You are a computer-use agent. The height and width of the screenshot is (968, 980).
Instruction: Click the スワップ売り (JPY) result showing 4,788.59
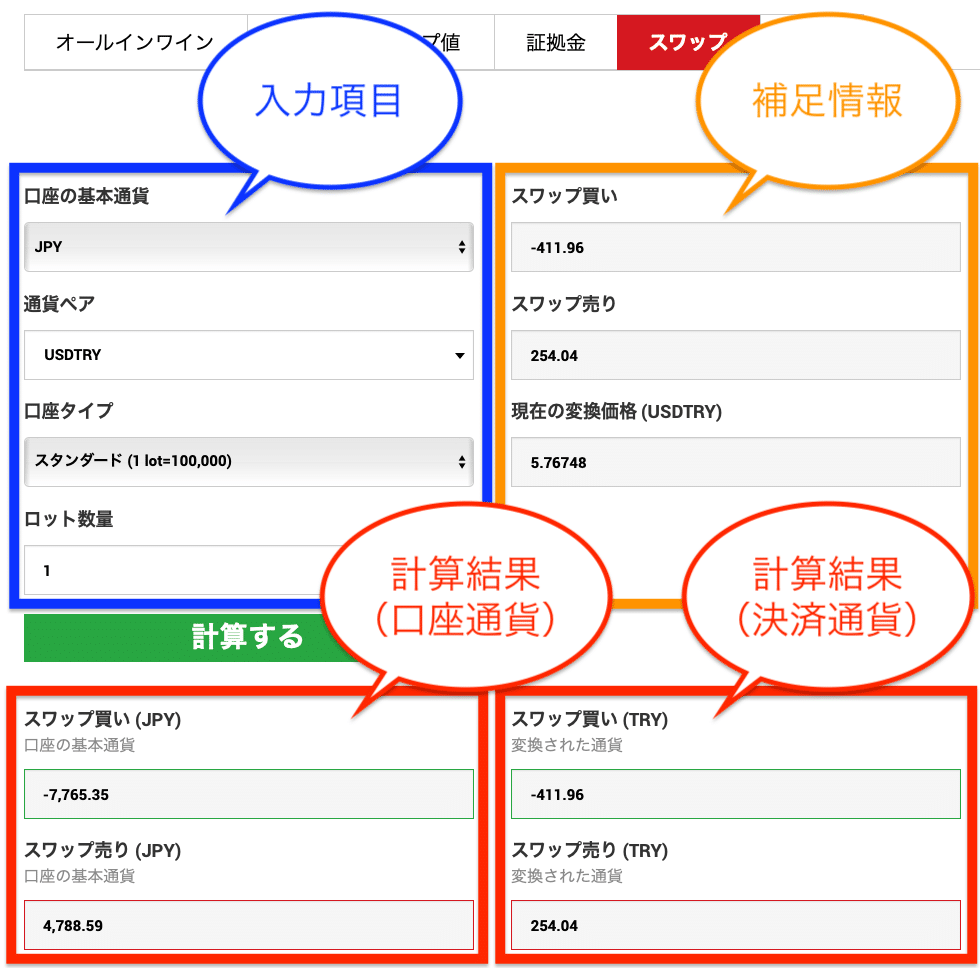click(x=248, y=925)
